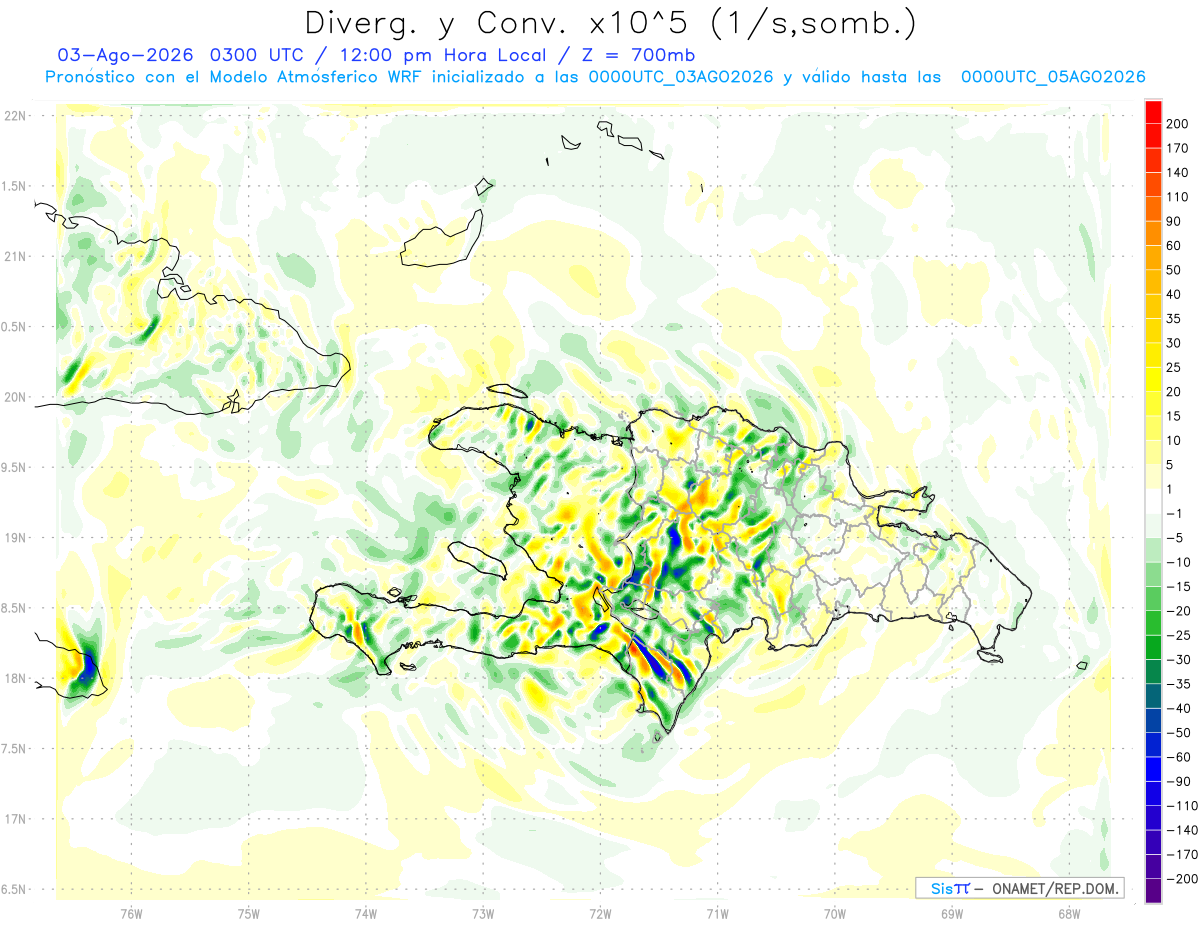The height and width of the screenshot is (927, 1200).
Task: Click the '76W' longitude label
Action: (x=132, y=912)
